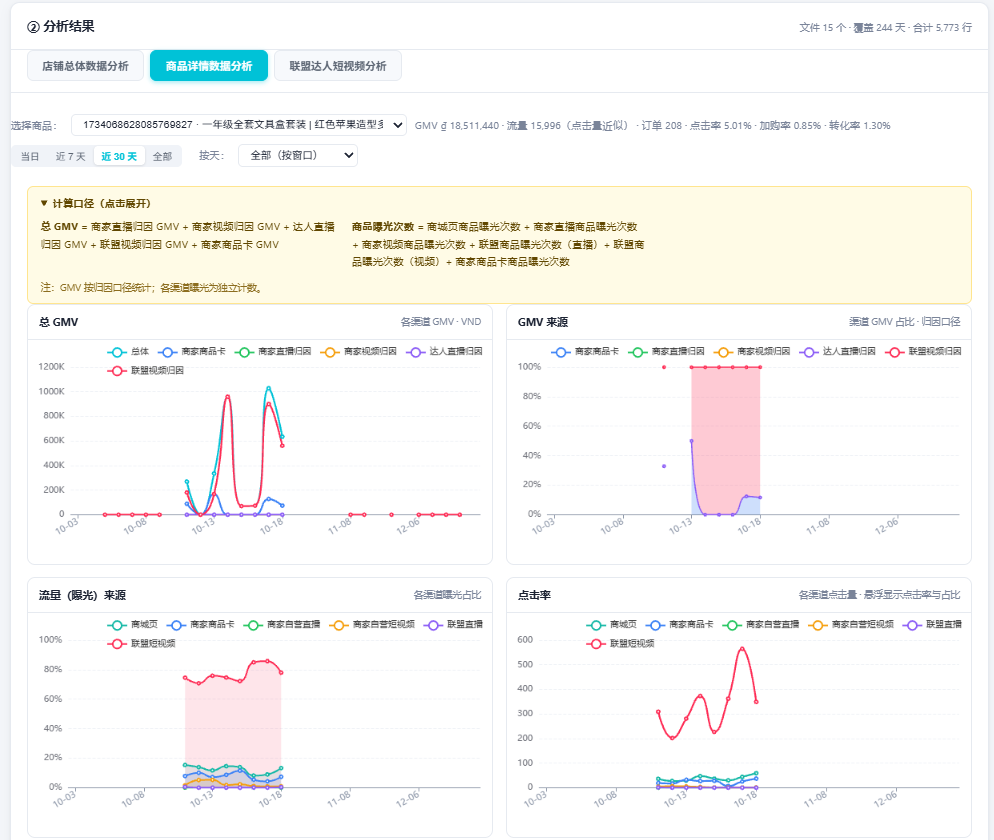Select the 商品详情数据分析 tab
This screenshot has width=994, height=840.
point(209,66)
